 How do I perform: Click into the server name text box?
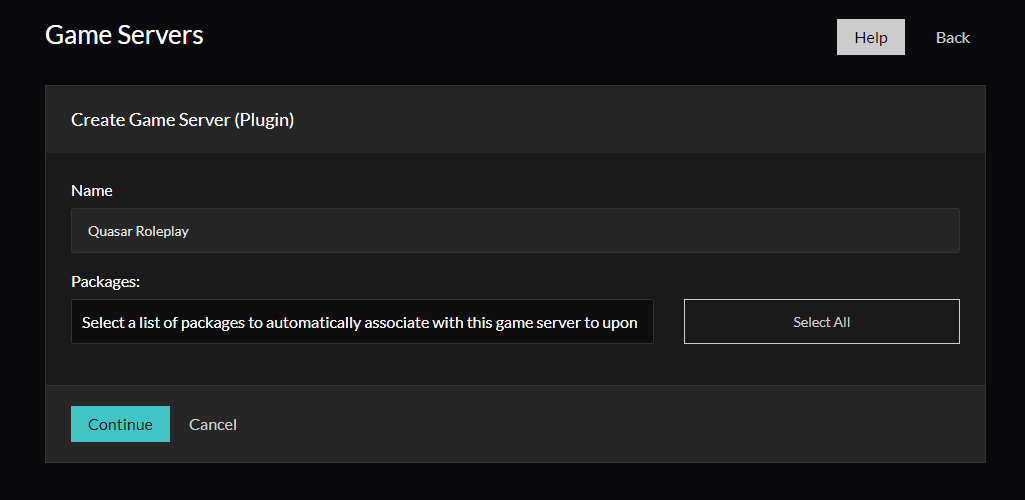coord(515,230)
